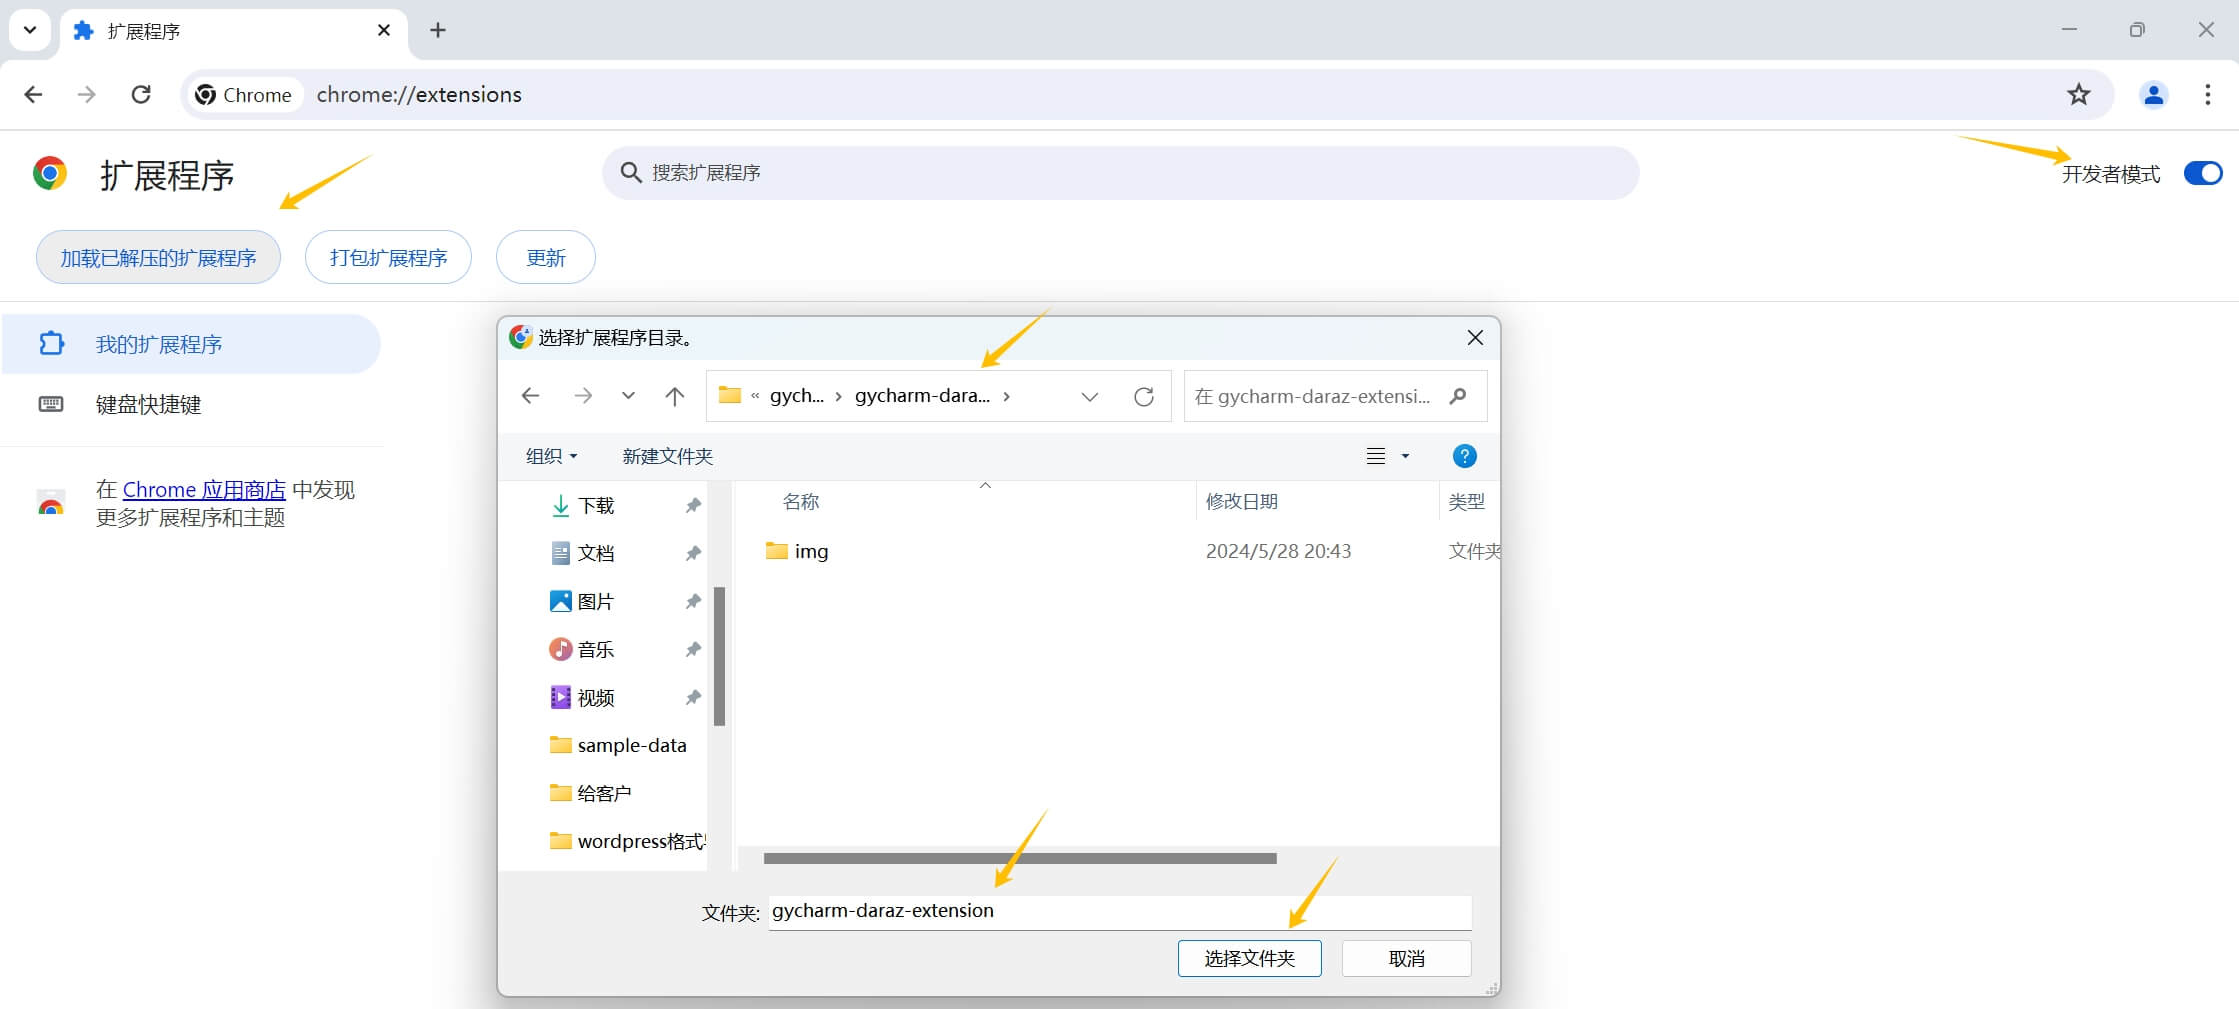Open dialog help with the question mark icon

(x=1464, y=456)
